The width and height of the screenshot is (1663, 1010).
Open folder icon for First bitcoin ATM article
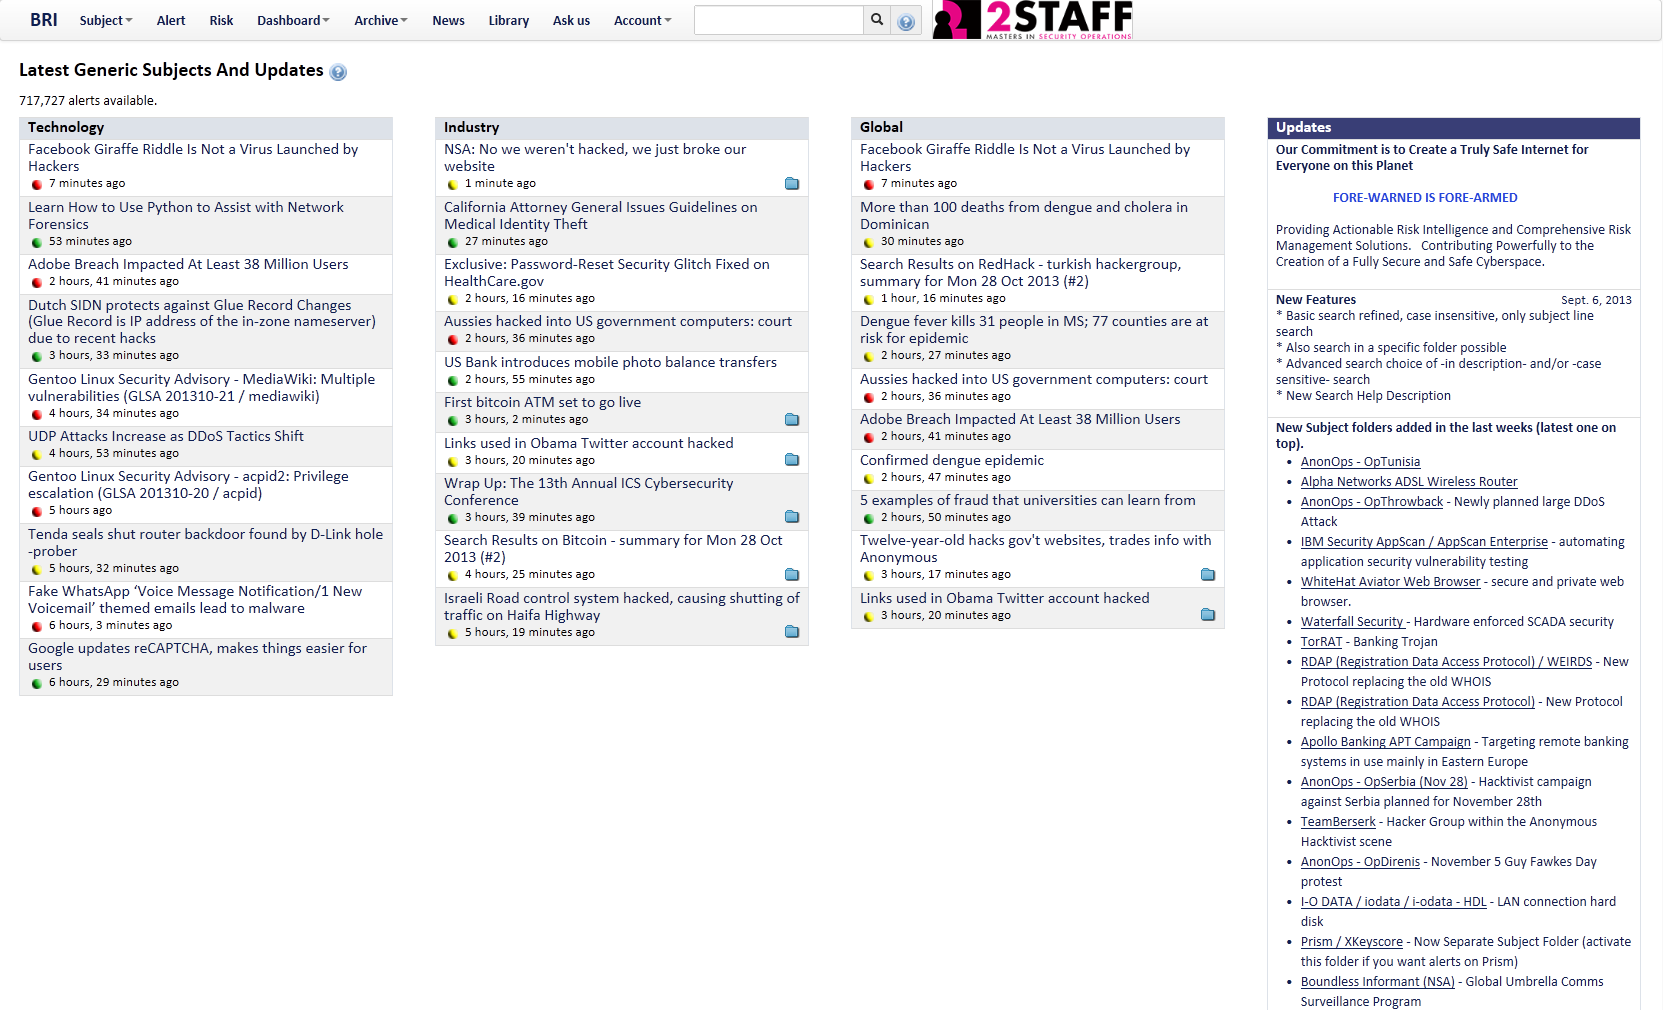(x=792, y=420)
